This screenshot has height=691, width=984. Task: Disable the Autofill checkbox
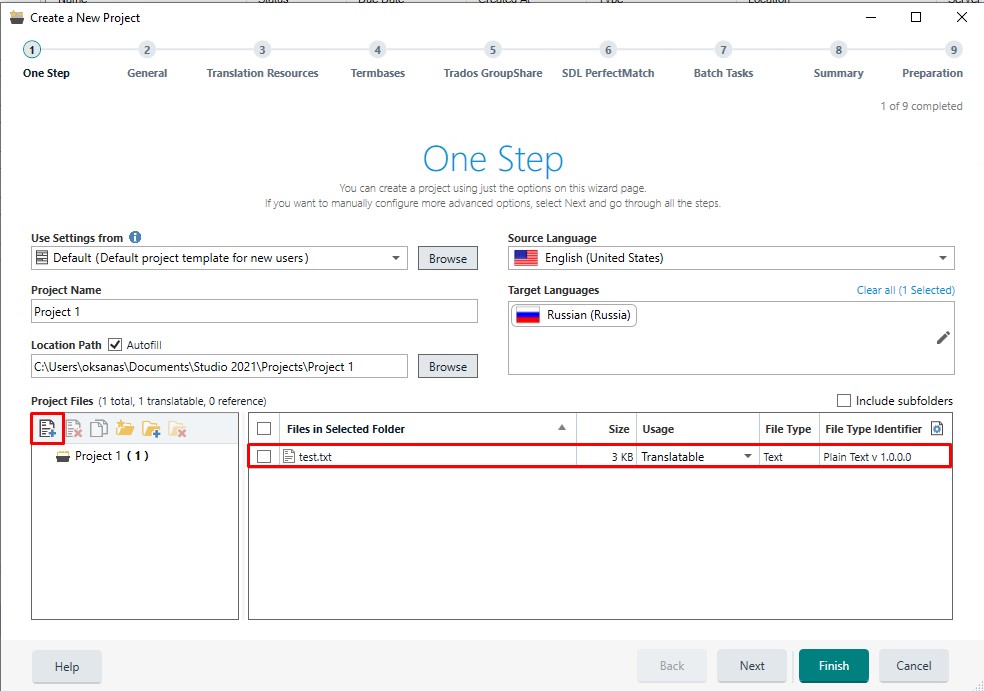tap(115, 345)
